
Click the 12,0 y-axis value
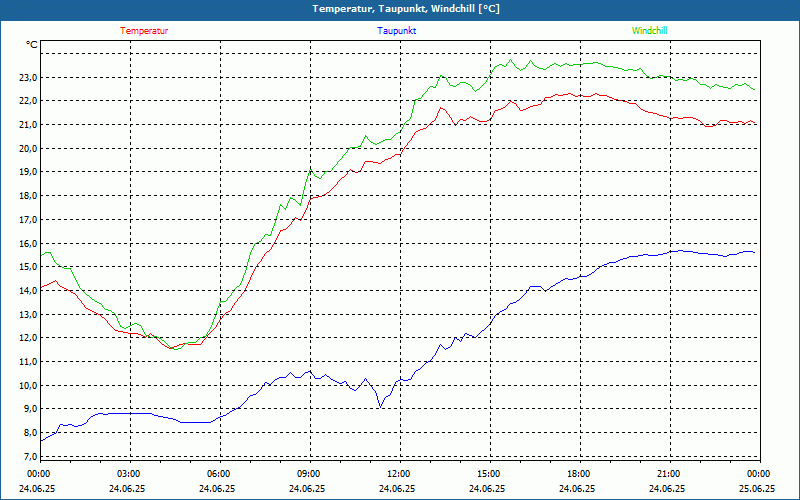[28, 338]
